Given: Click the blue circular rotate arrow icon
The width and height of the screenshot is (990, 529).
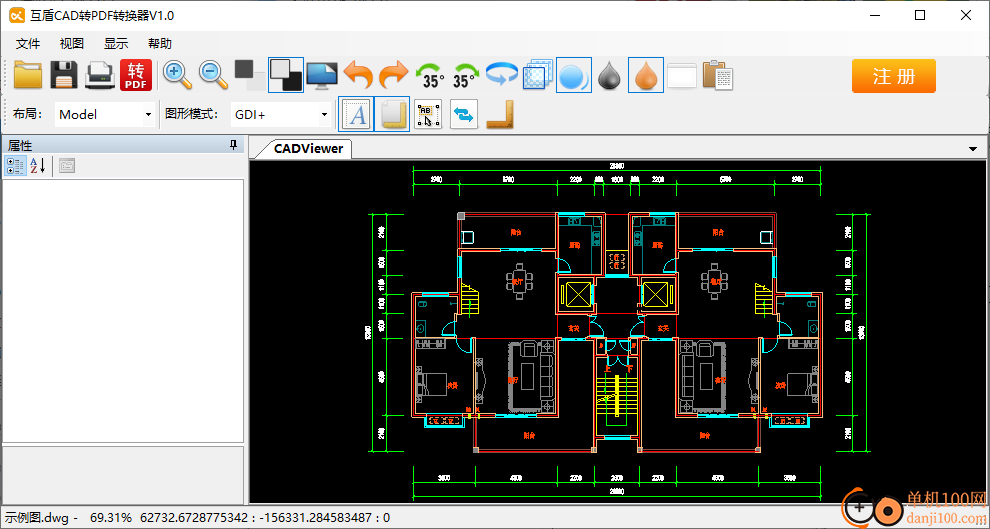Looking at the screenshot, I should pos(502,75).
